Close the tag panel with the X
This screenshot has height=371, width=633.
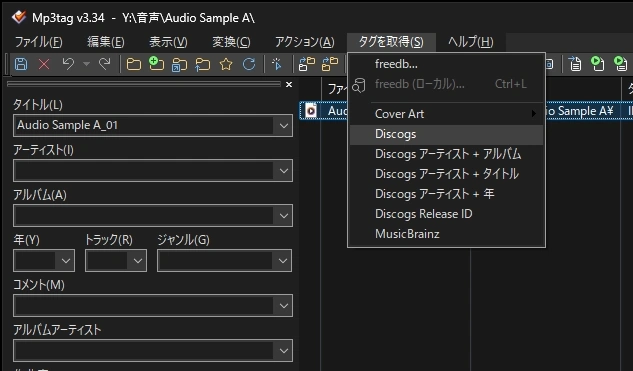point(289,84)
